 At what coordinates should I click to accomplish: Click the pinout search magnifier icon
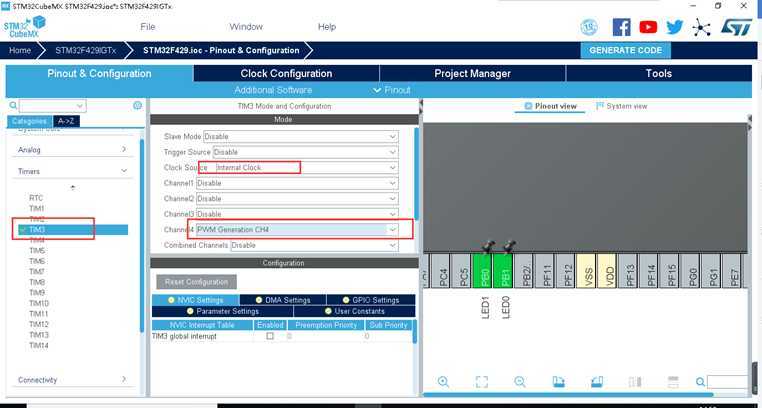tap(700, 382)
